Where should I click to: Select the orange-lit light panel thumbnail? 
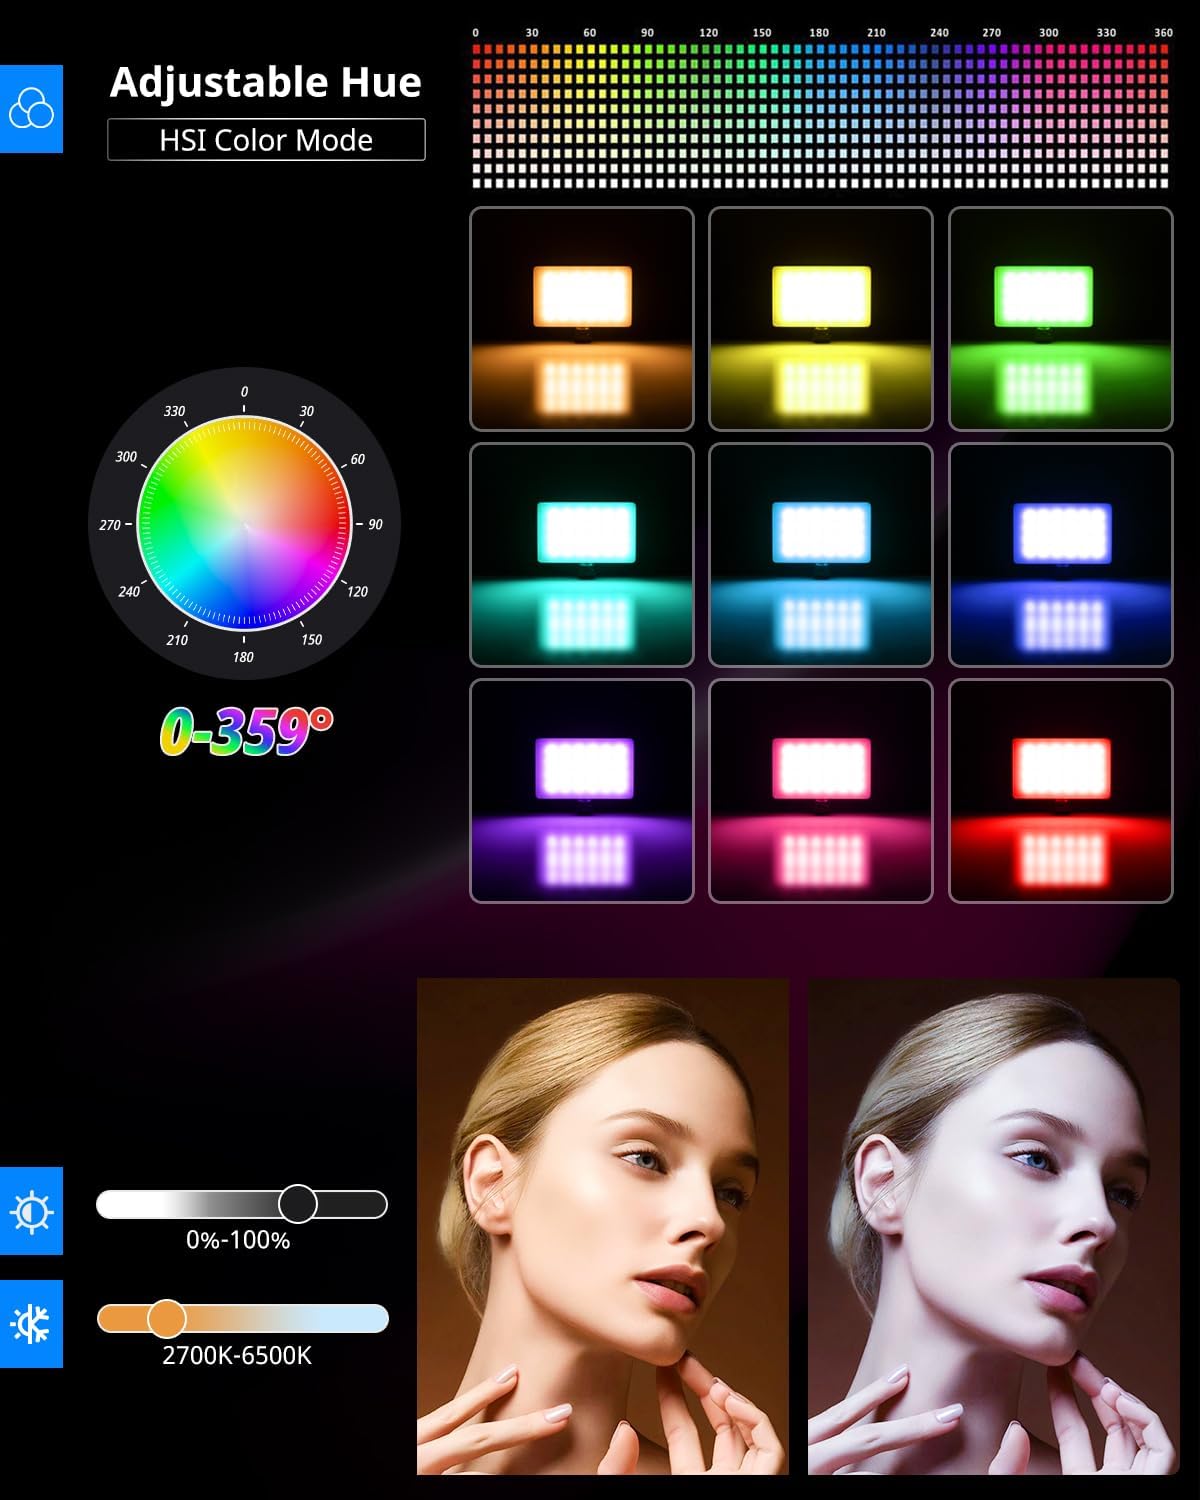(580, 315)
